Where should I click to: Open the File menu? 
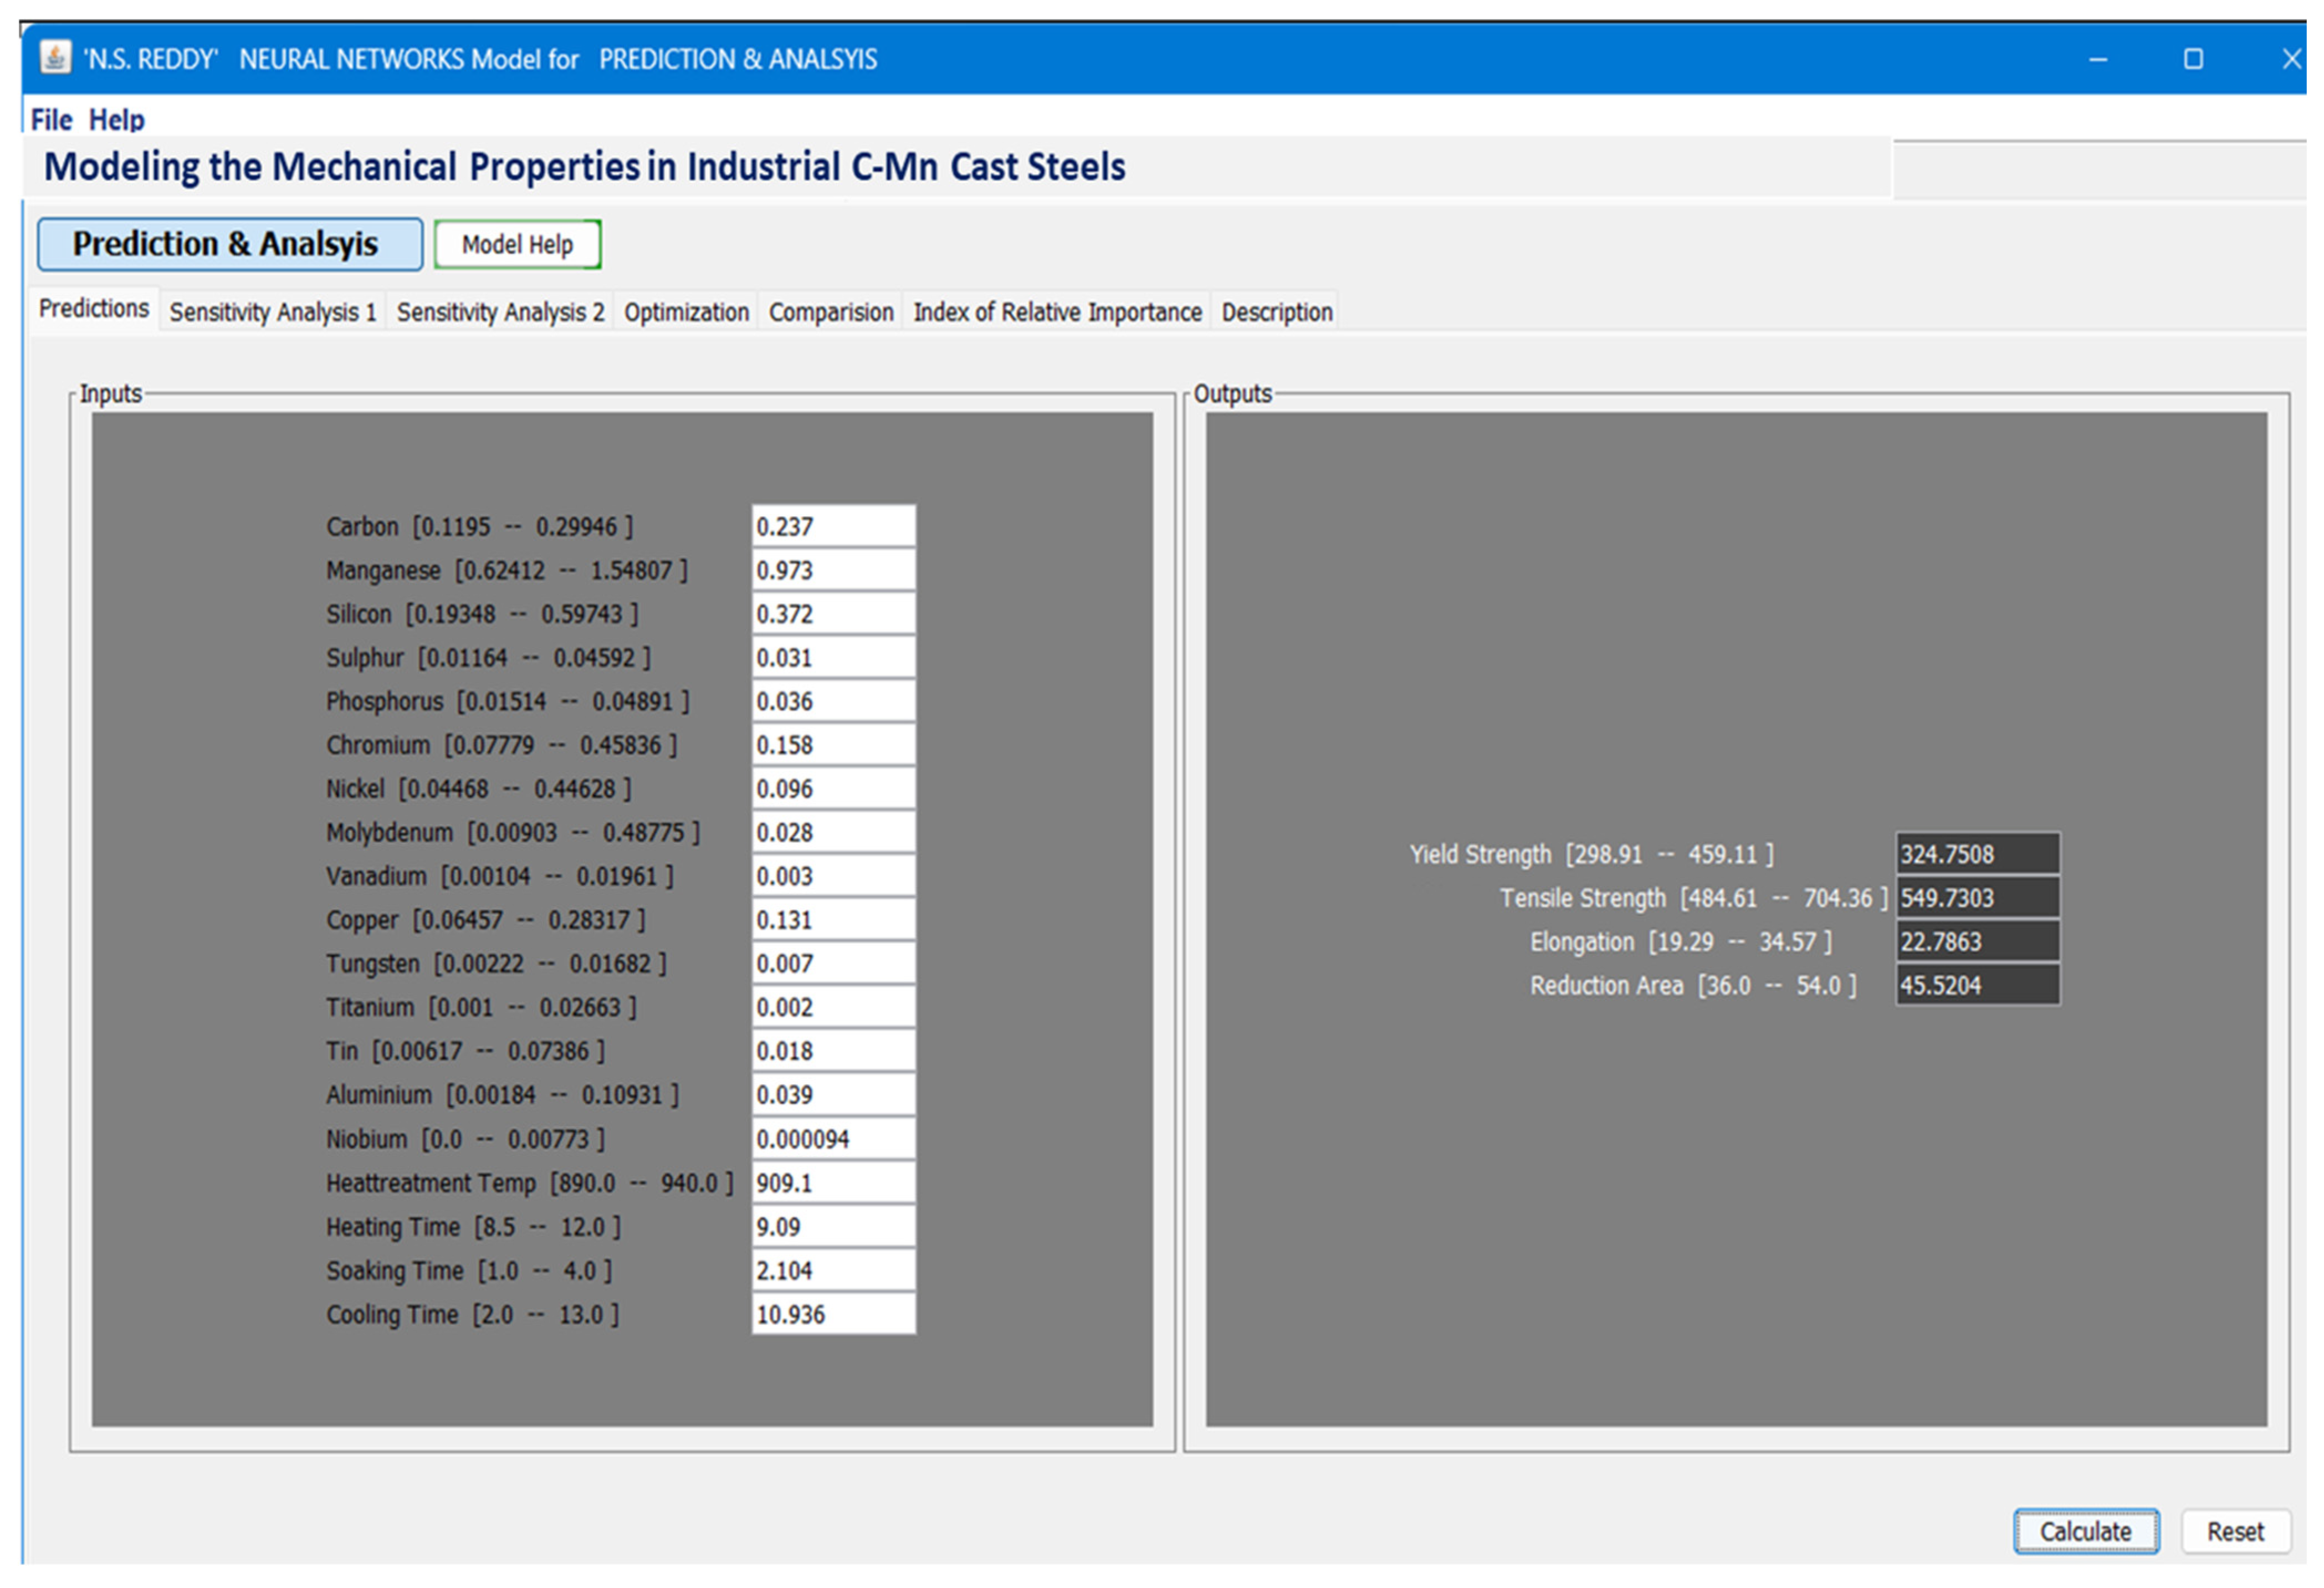coord(51,120)
